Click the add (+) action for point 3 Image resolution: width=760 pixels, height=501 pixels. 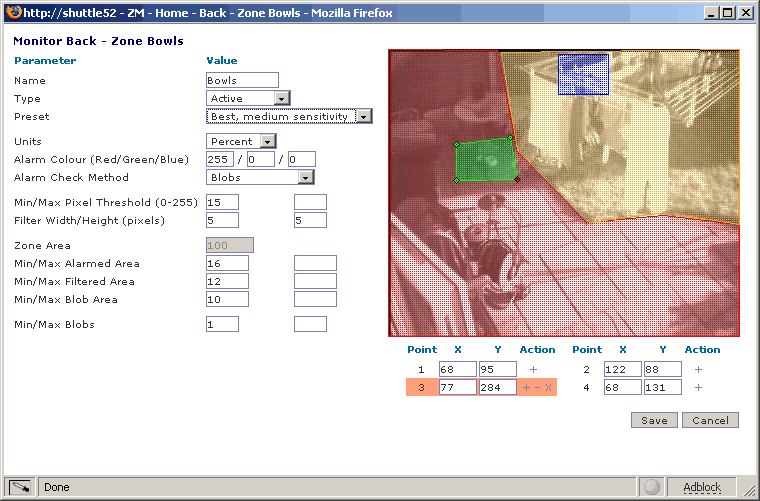pos(526,388)
